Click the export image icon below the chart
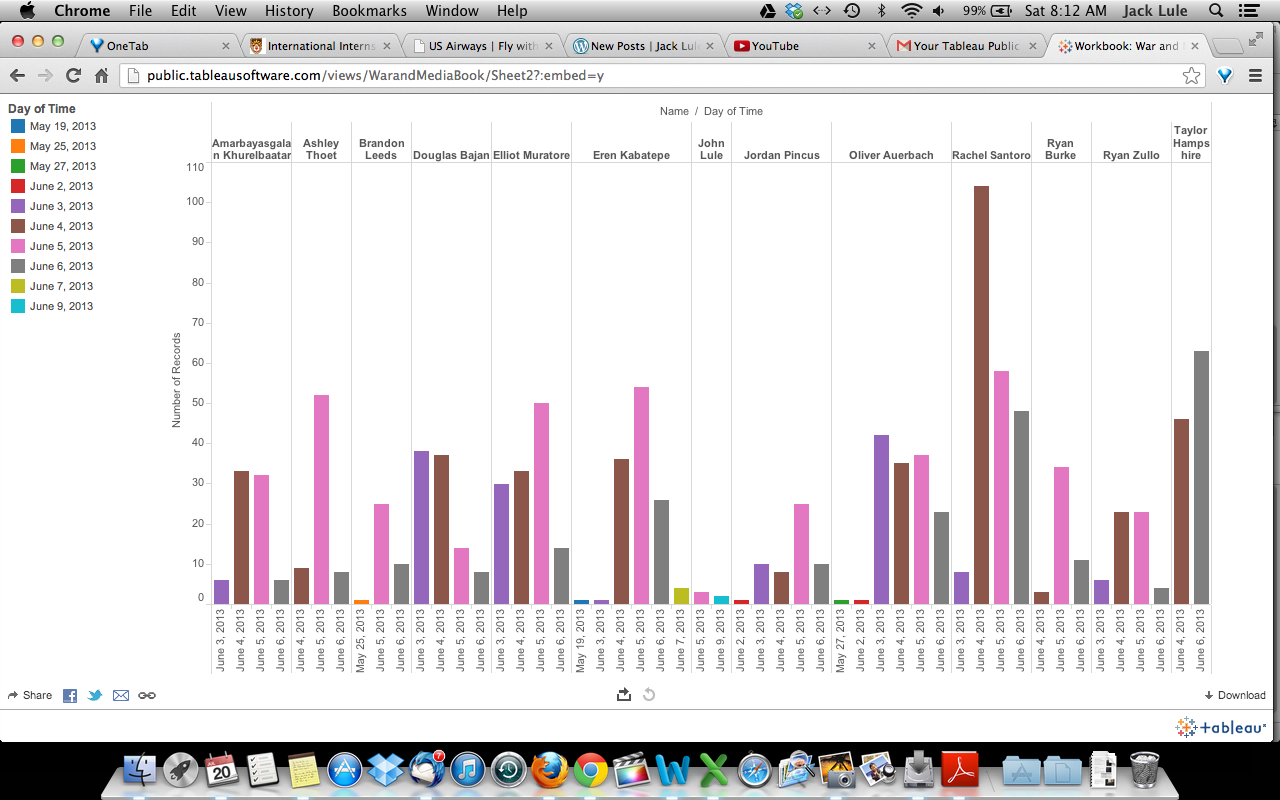 click(x=624, y=695)
